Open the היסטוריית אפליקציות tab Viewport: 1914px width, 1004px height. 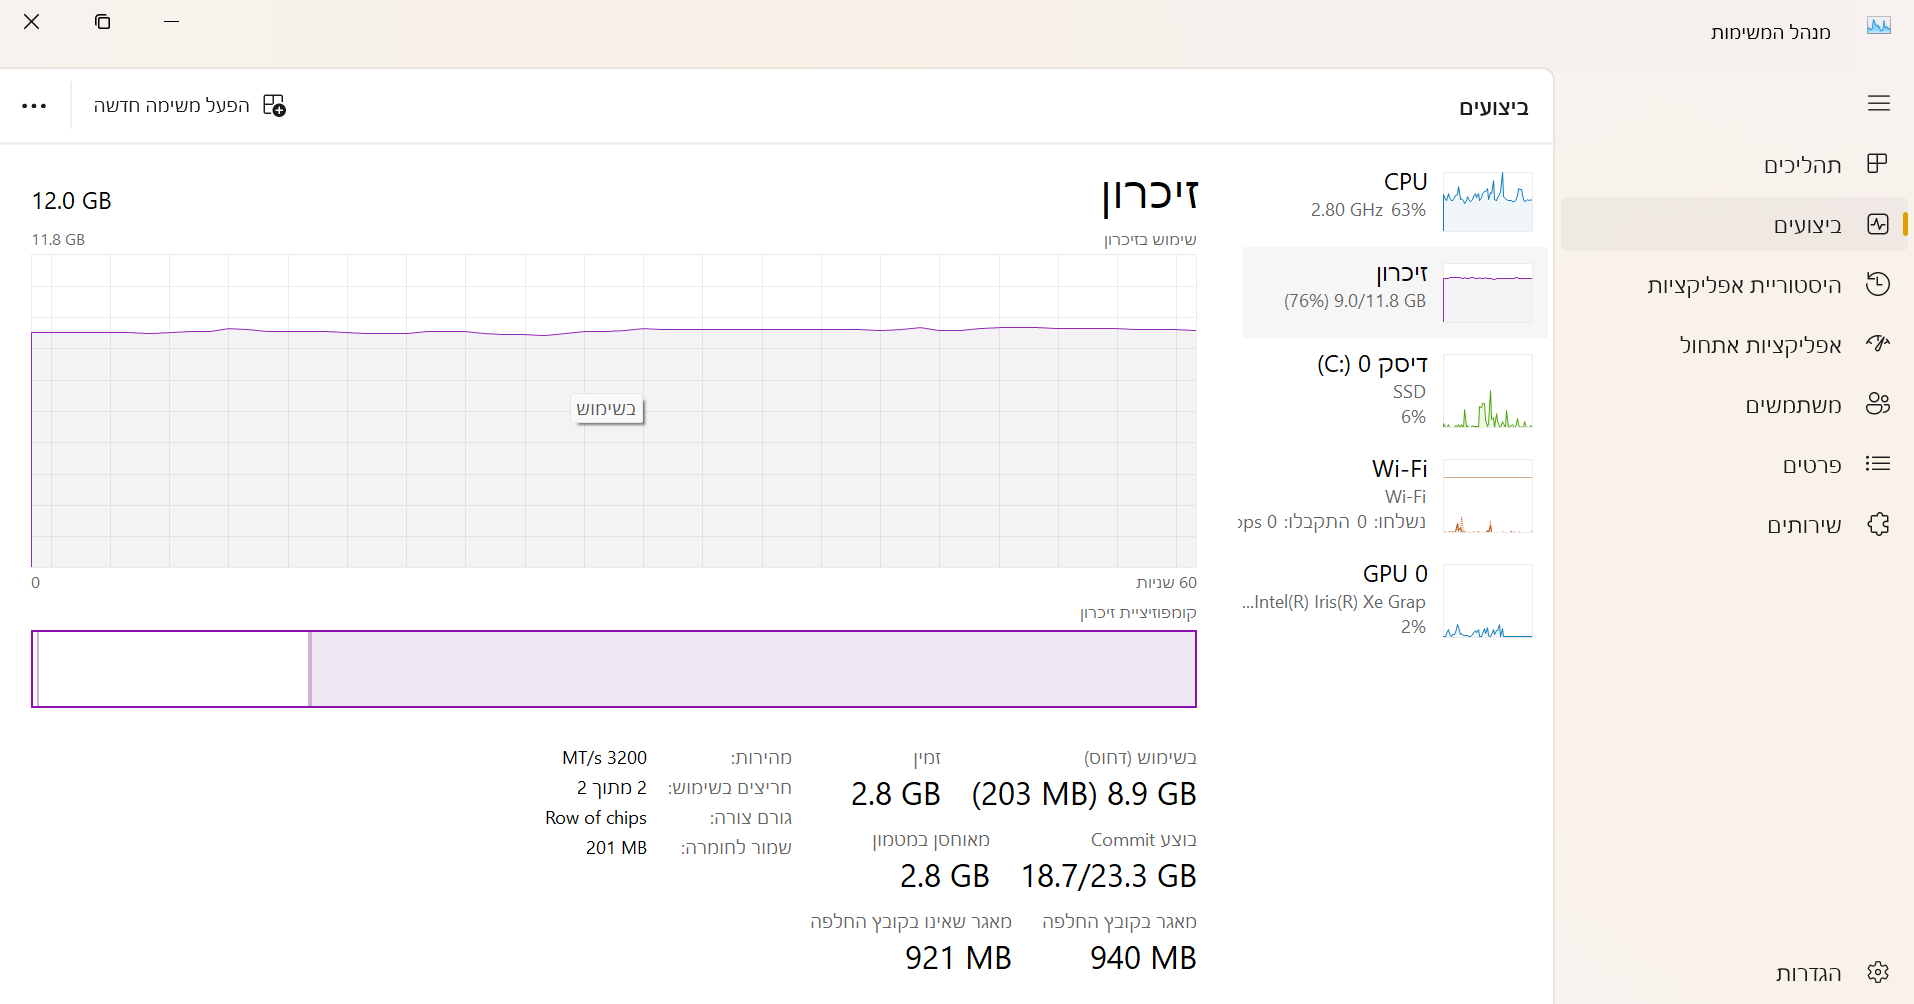click(1734, 285)
